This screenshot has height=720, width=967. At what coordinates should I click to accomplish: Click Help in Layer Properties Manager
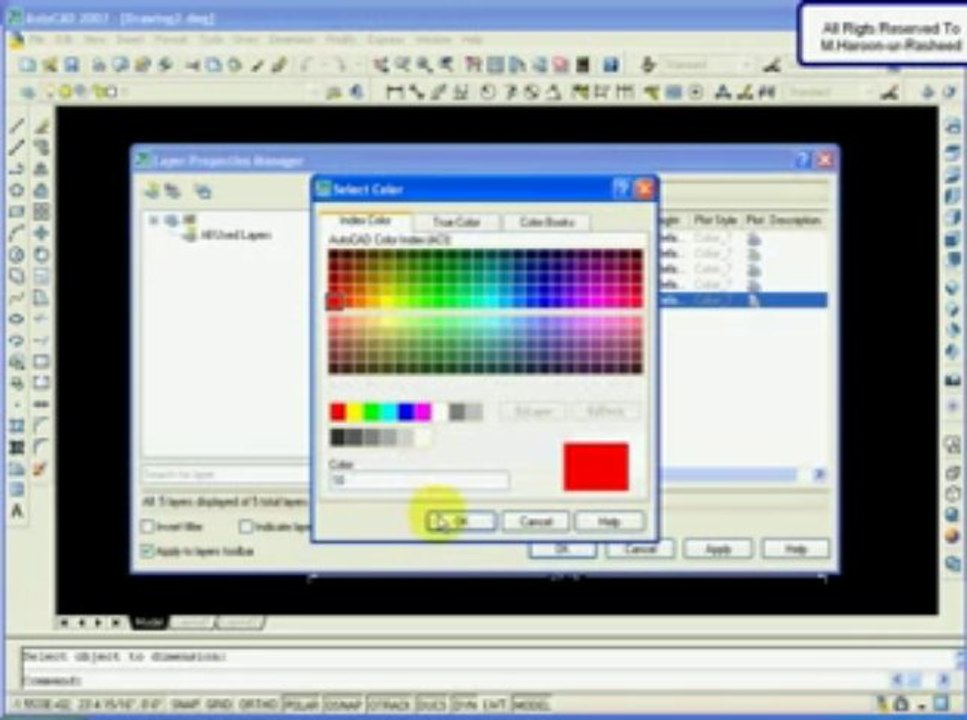pos(796,548)
